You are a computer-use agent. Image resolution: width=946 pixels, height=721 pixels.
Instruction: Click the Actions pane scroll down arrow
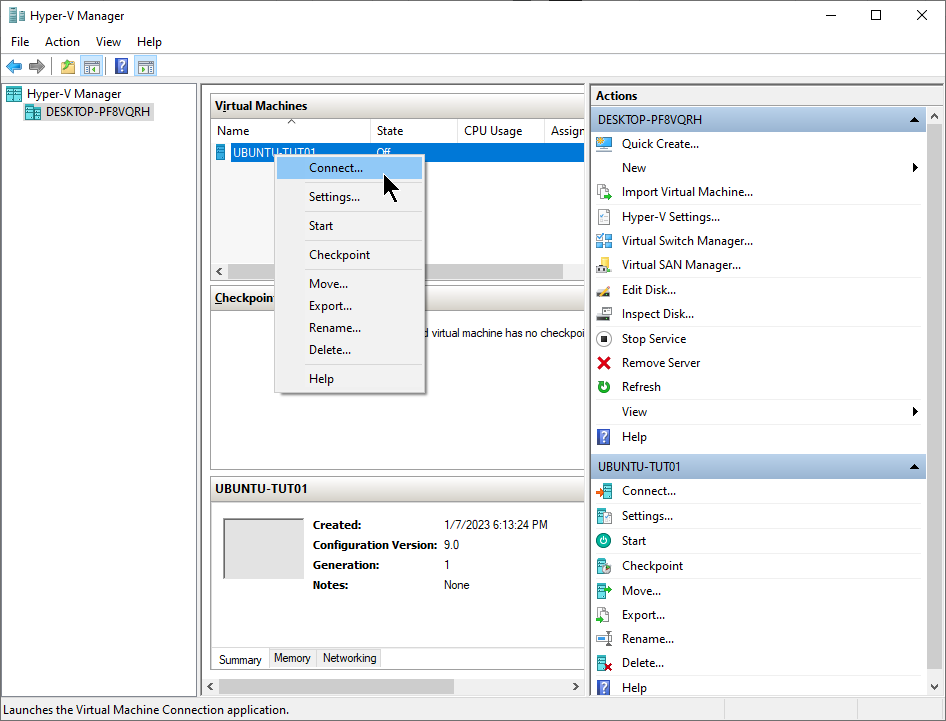[934, 687]
